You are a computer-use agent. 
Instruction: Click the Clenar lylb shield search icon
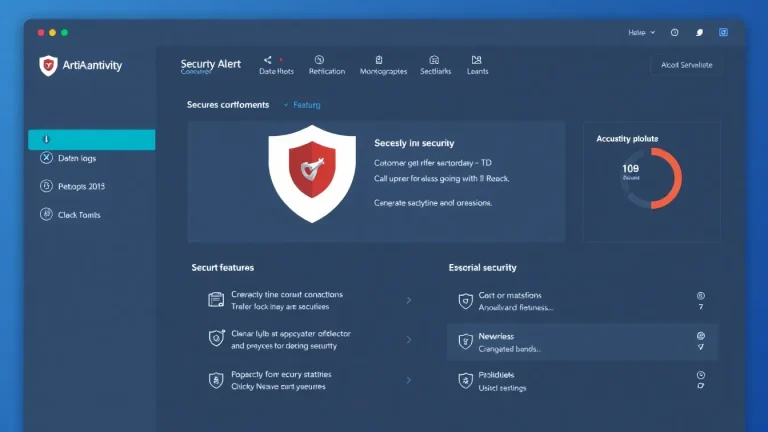point(216,337)
